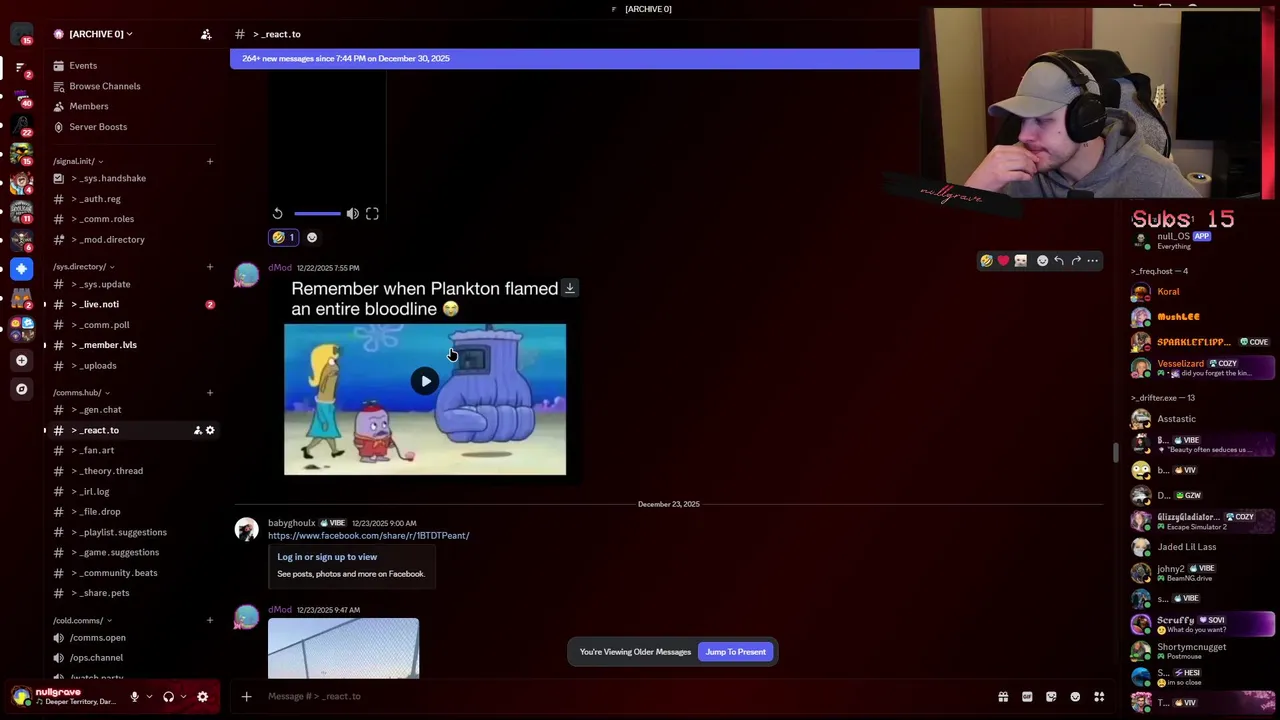Collapse the /cold.comms/ category
The image size is (1280, 720).
click(x=82, y=621)
